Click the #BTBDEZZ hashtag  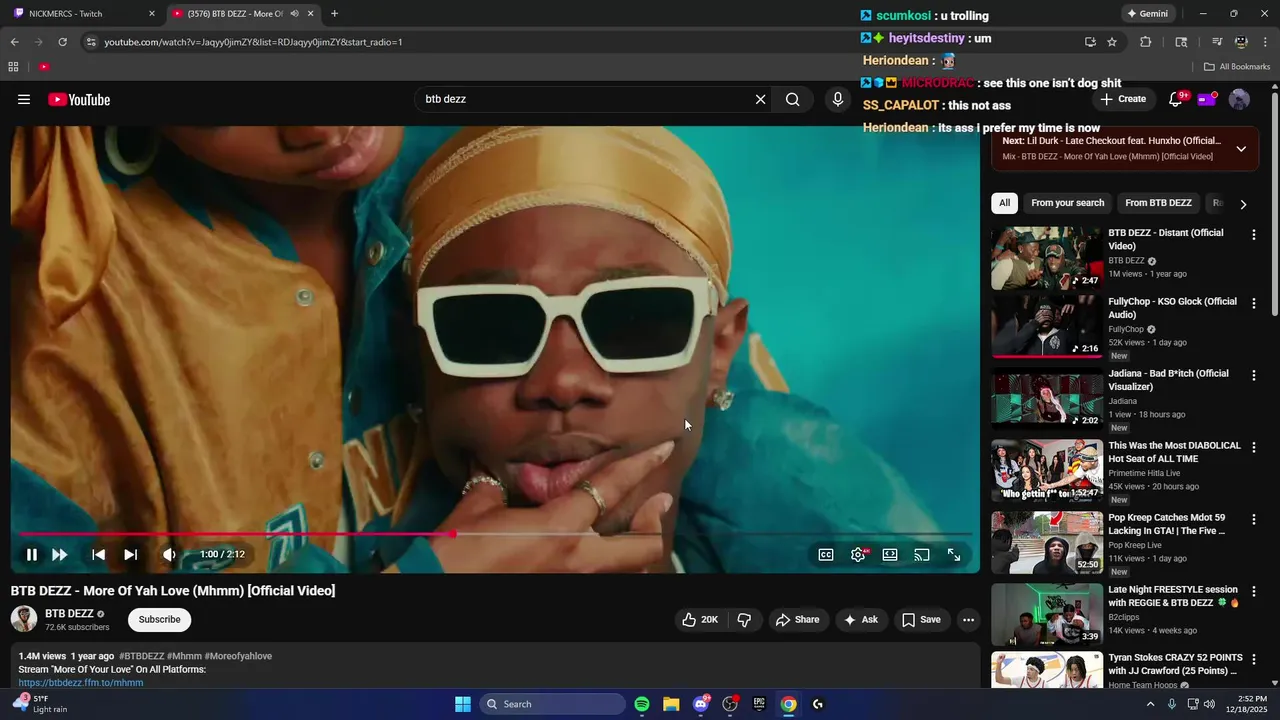point(142,656)
